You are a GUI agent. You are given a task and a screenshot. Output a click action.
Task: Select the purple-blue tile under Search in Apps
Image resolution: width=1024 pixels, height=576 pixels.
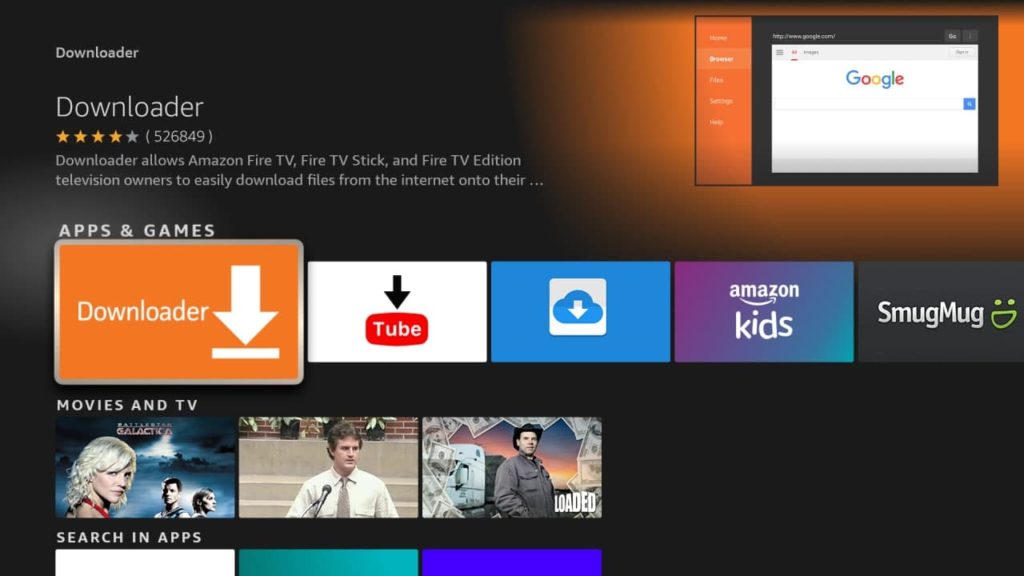(512, 562)
